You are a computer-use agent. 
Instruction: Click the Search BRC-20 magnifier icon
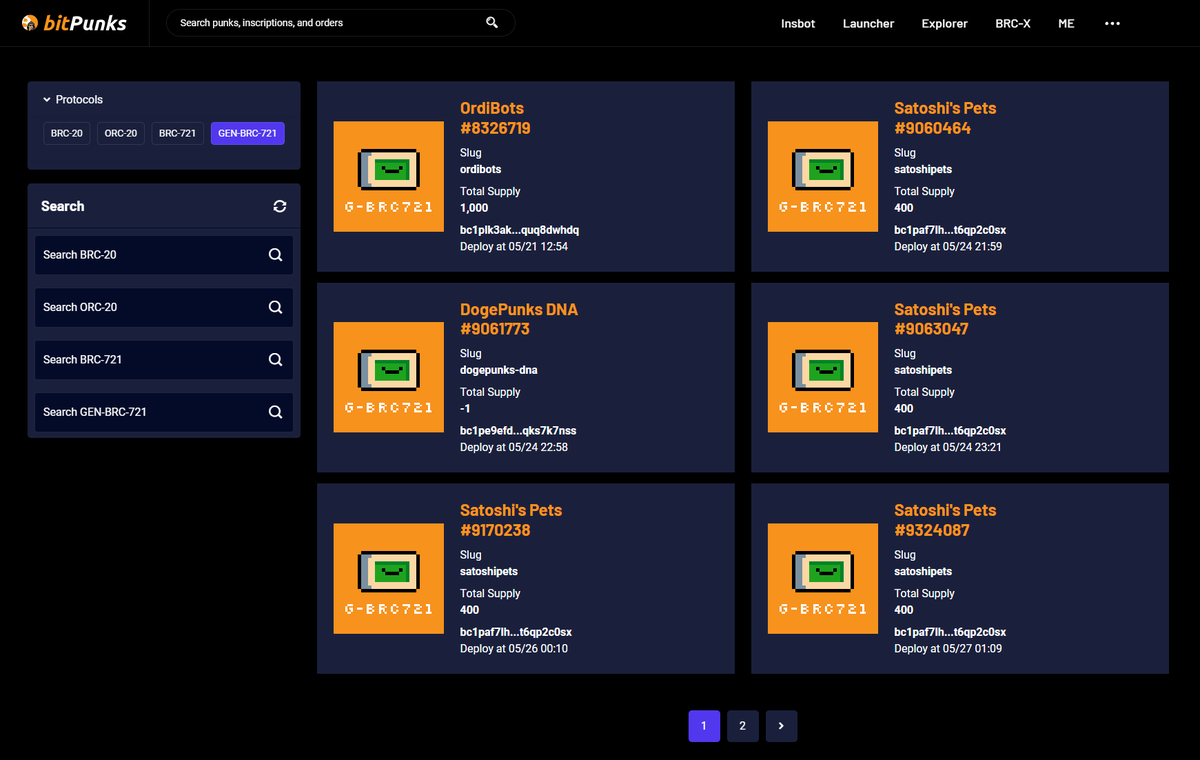pos(275,255)
